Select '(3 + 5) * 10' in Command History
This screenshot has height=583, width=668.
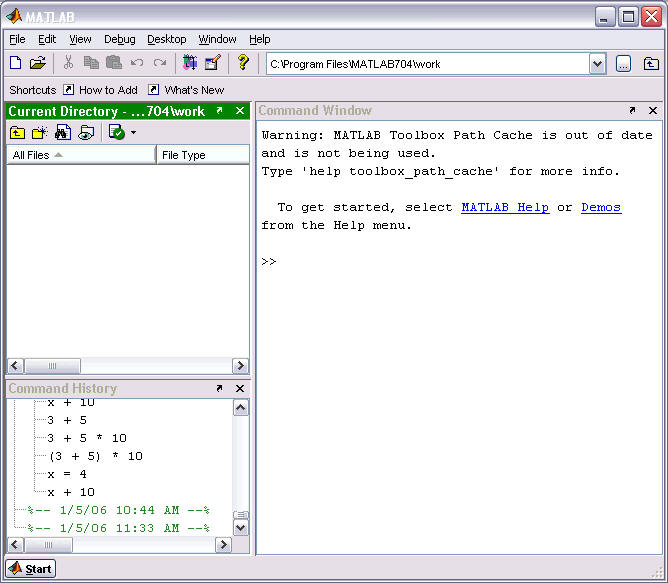click(95, 456)
